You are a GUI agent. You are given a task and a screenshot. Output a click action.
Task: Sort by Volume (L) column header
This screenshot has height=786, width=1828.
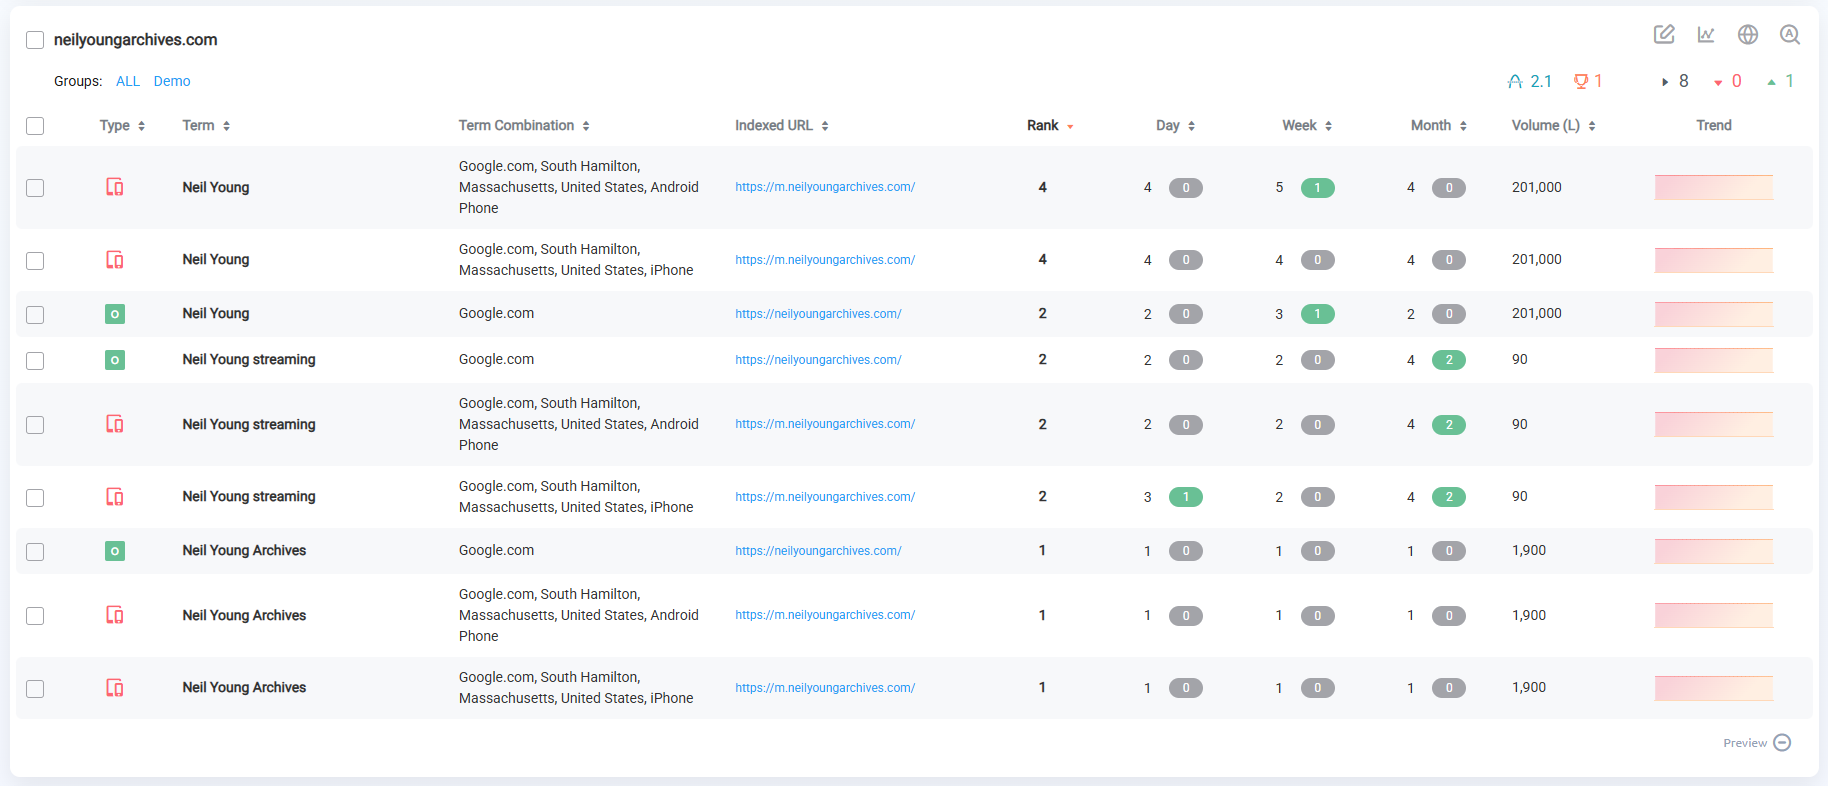pyautogui.click(x=1554, y=126)
